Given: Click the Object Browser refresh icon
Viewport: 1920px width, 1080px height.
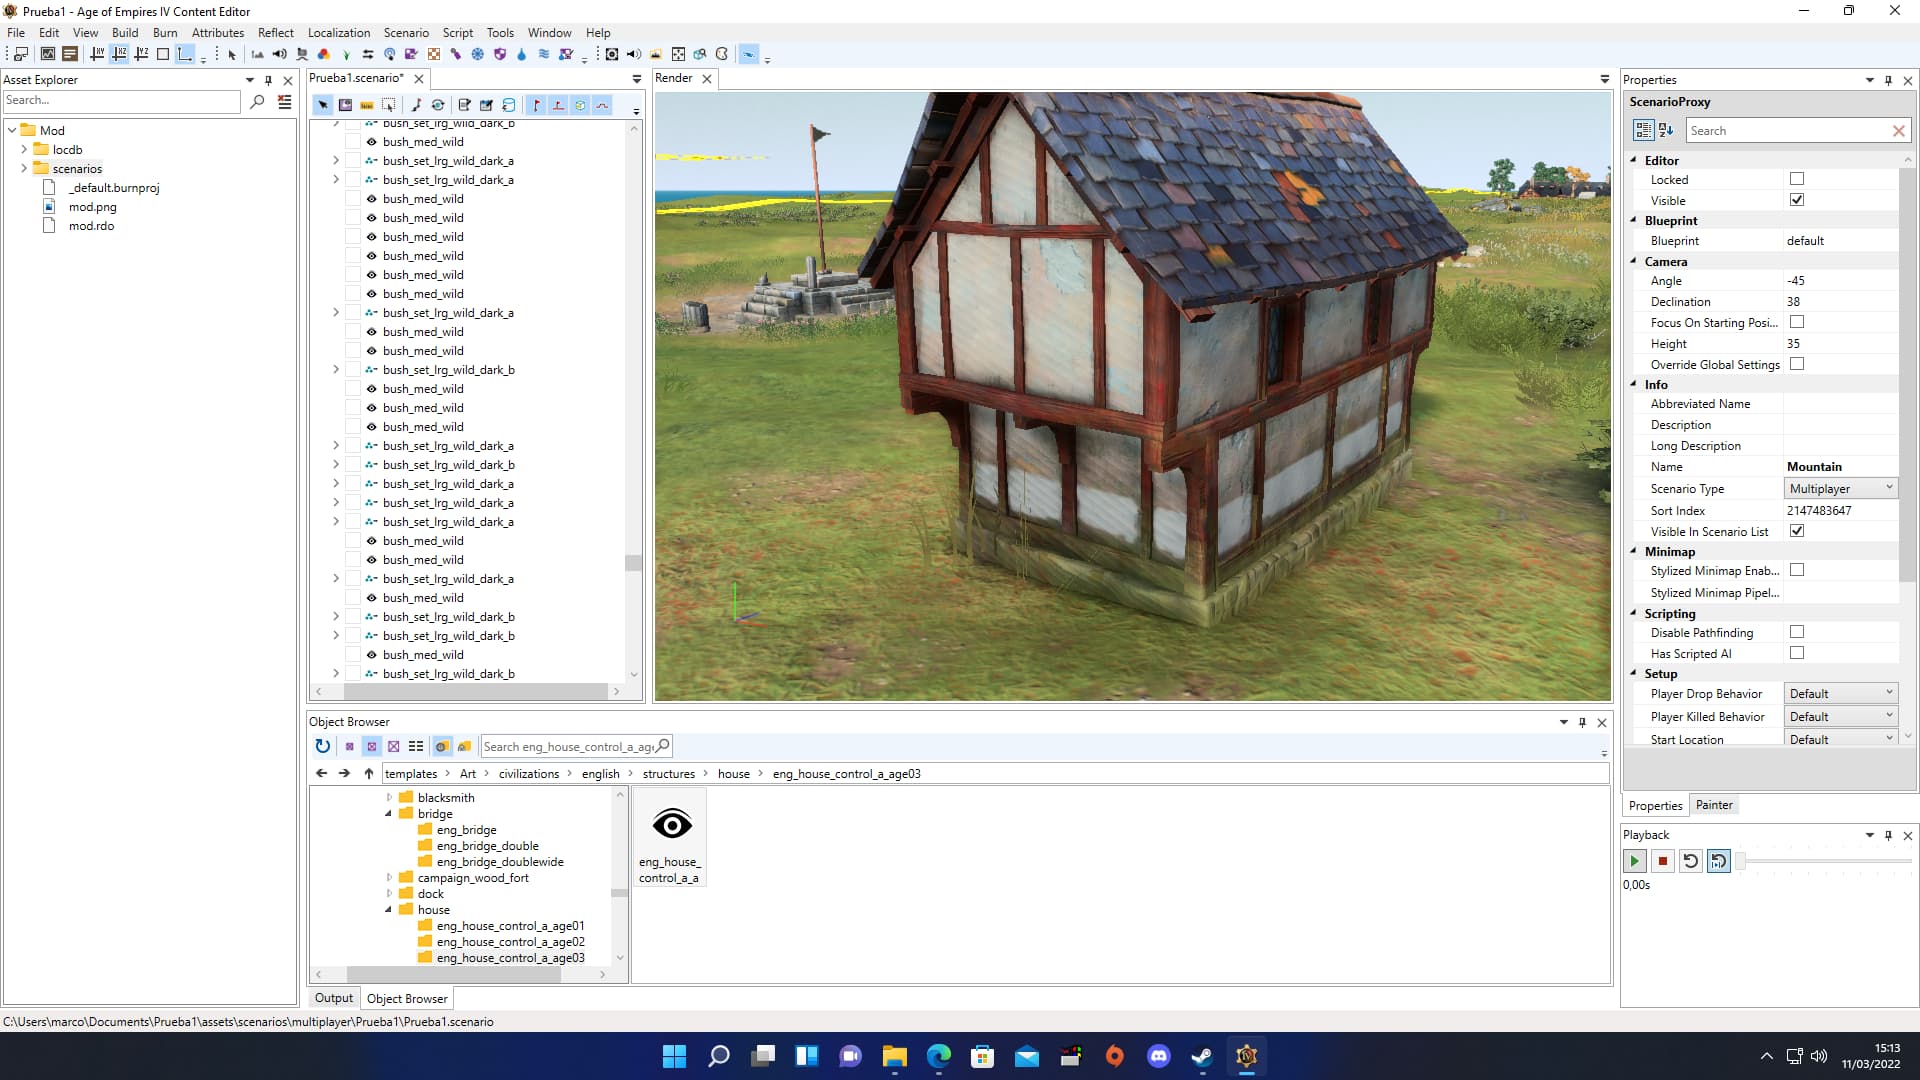Looking at the screenshot, I should [x=322, y=746].
